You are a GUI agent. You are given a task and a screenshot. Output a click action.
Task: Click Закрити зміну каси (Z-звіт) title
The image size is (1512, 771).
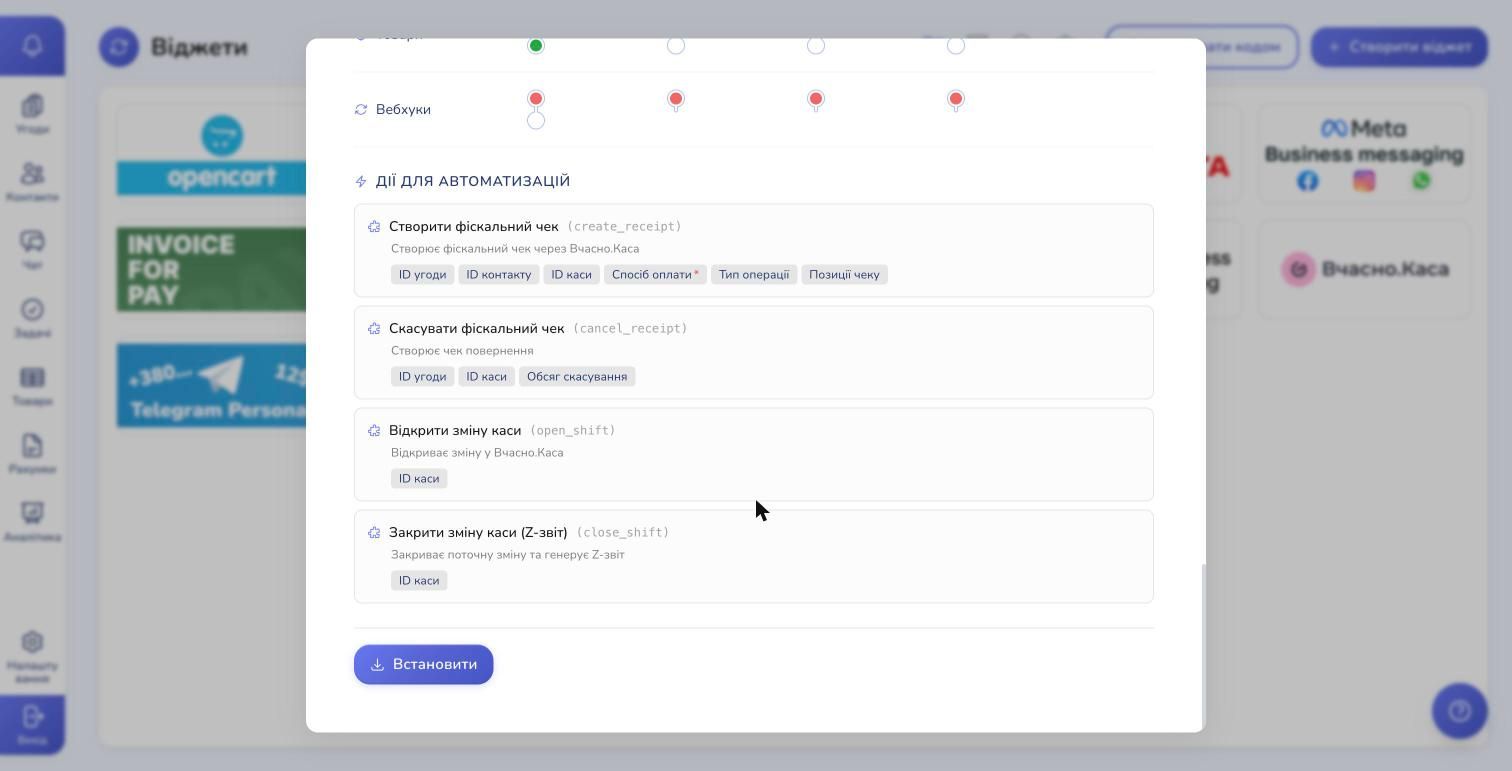[x=478, y=533]
